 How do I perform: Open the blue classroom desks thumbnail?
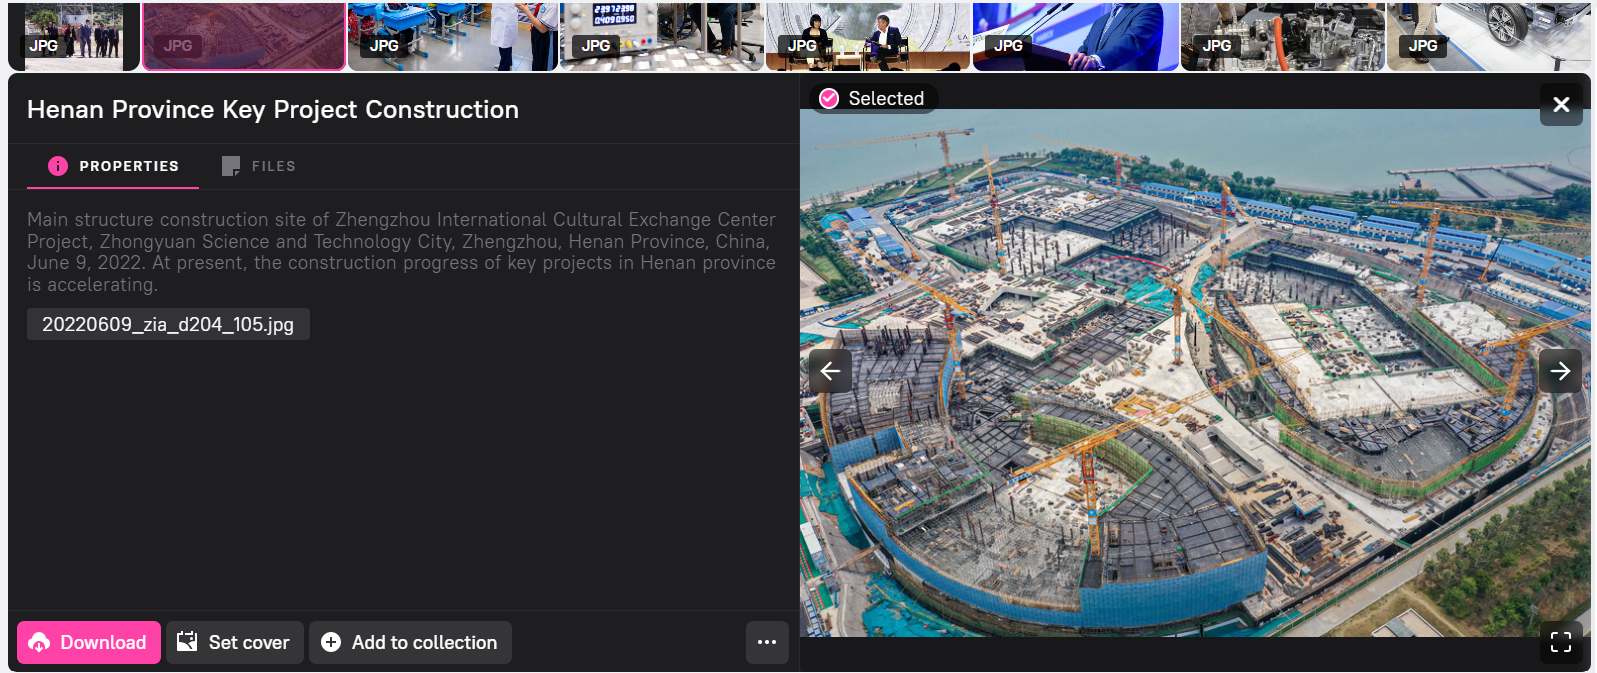[453, 36]
